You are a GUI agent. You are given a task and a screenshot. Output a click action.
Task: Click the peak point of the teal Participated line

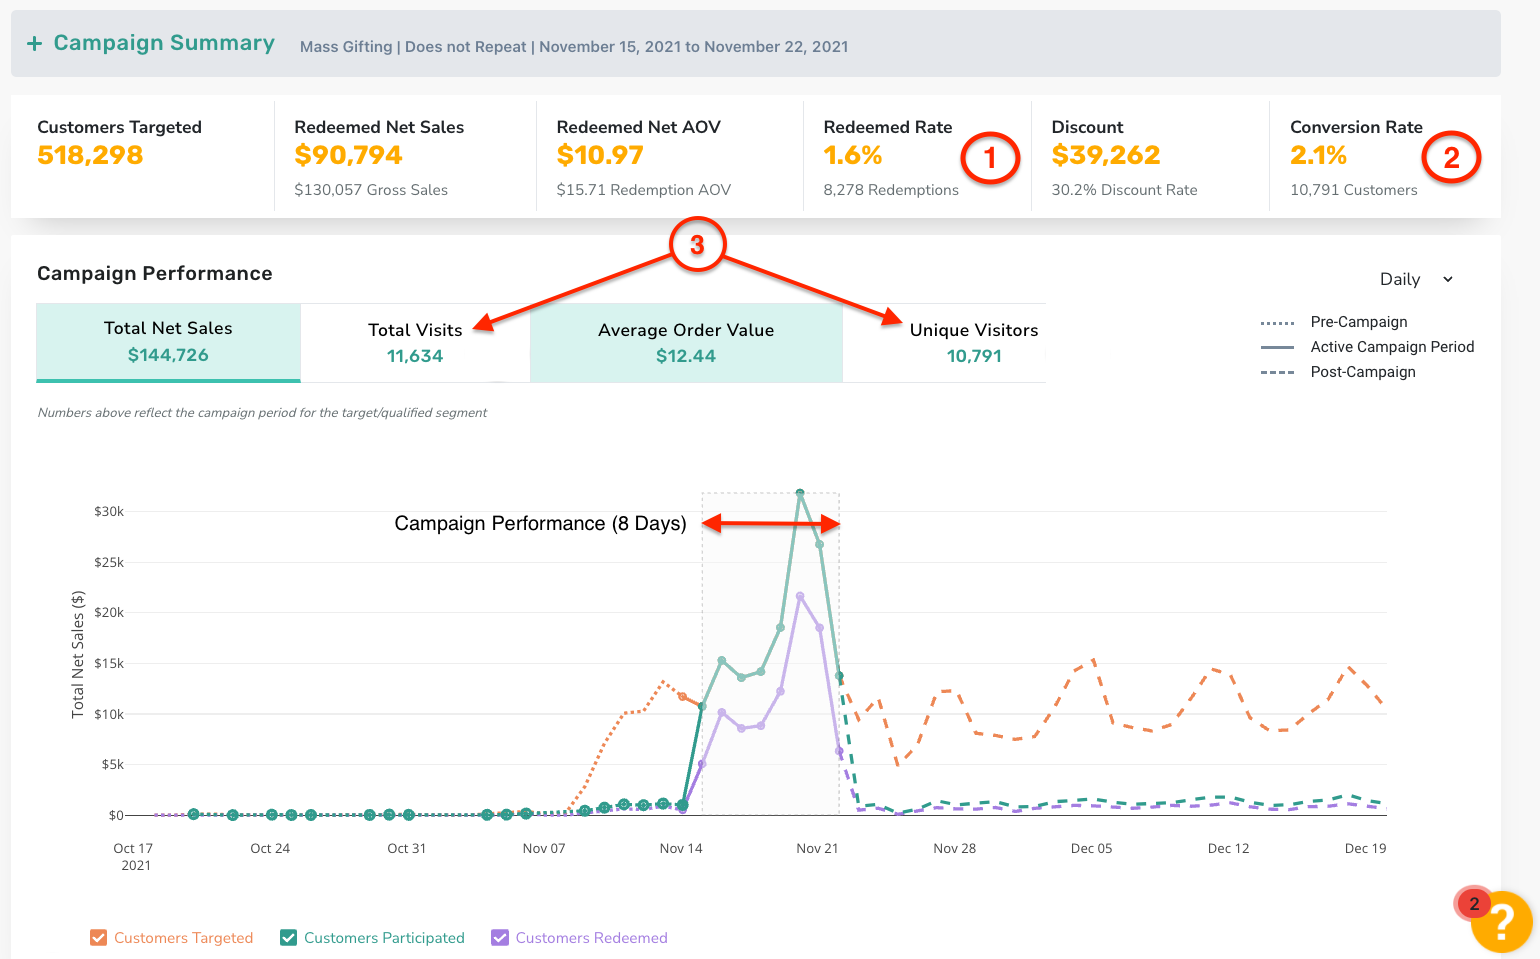800,493
